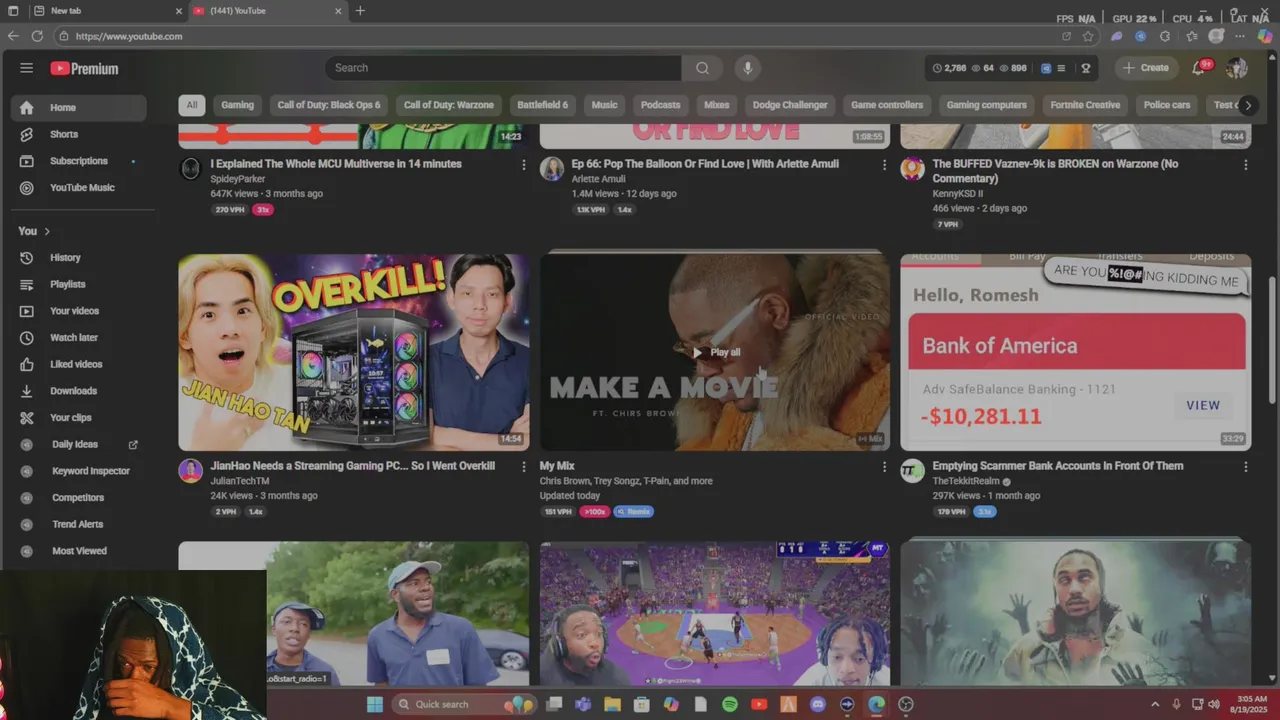
Task: Open Trend Alerts in sidebar
Action: pos(79,524)
